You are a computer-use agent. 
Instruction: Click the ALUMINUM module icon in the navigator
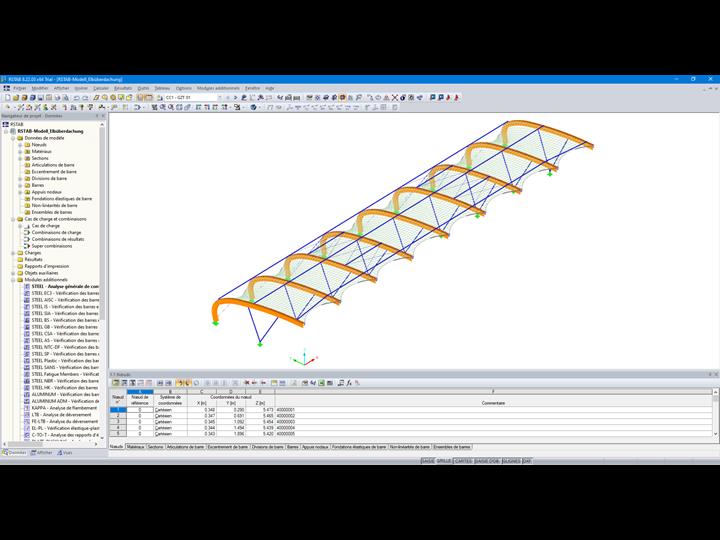(27, 394)
